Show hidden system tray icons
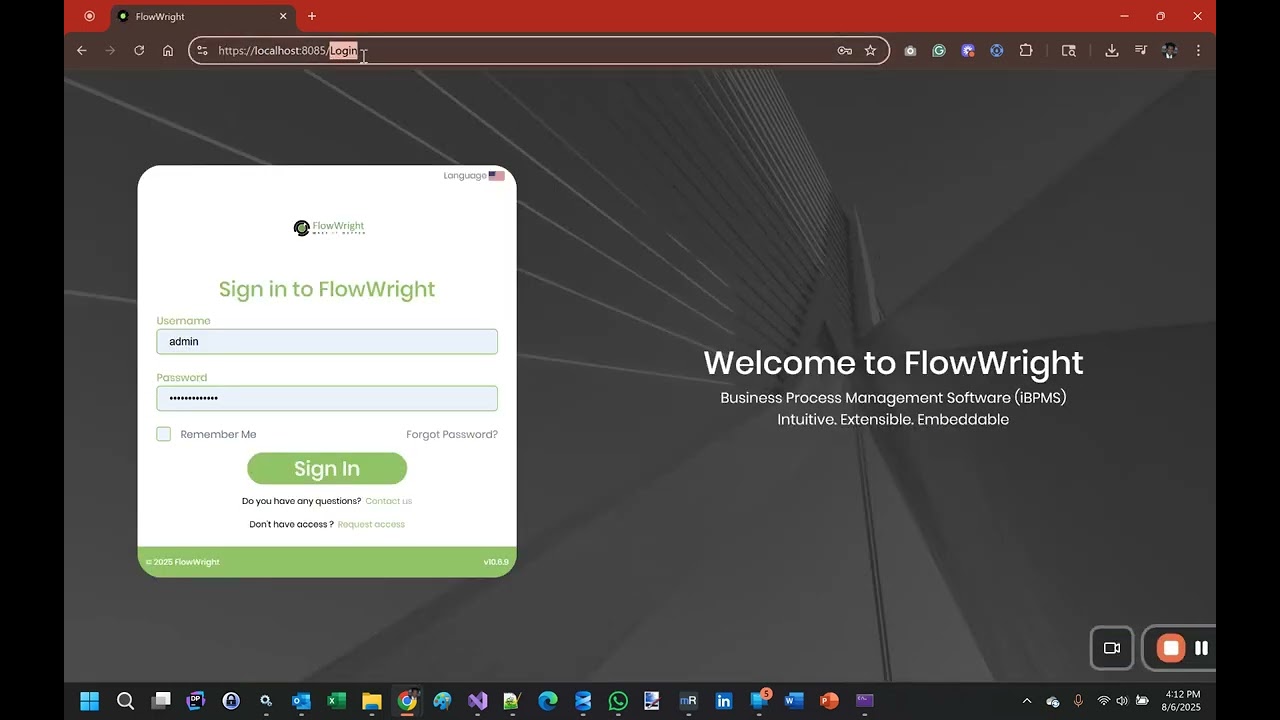 (x=1026, y=701)
